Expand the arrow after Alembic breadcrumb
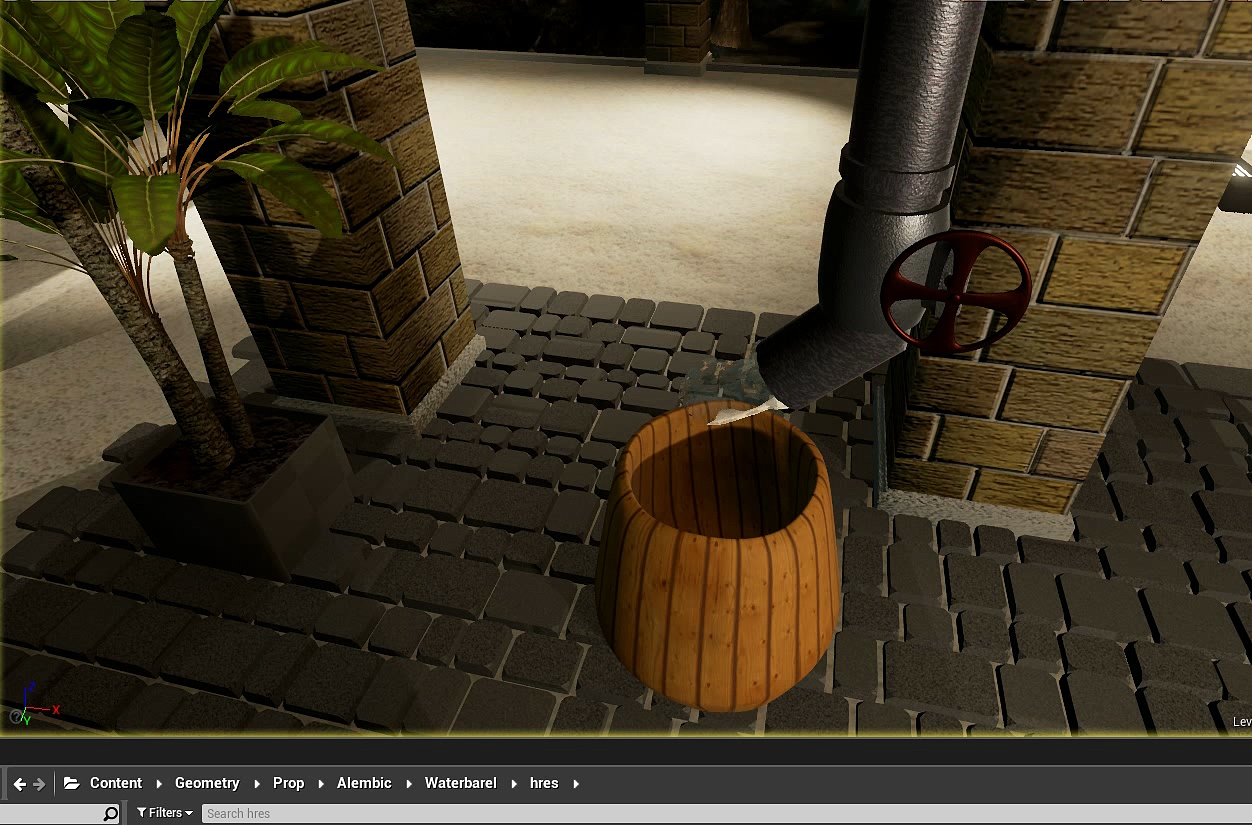Viewport: 1252px width, 825px height. click(x=409, y=784)
